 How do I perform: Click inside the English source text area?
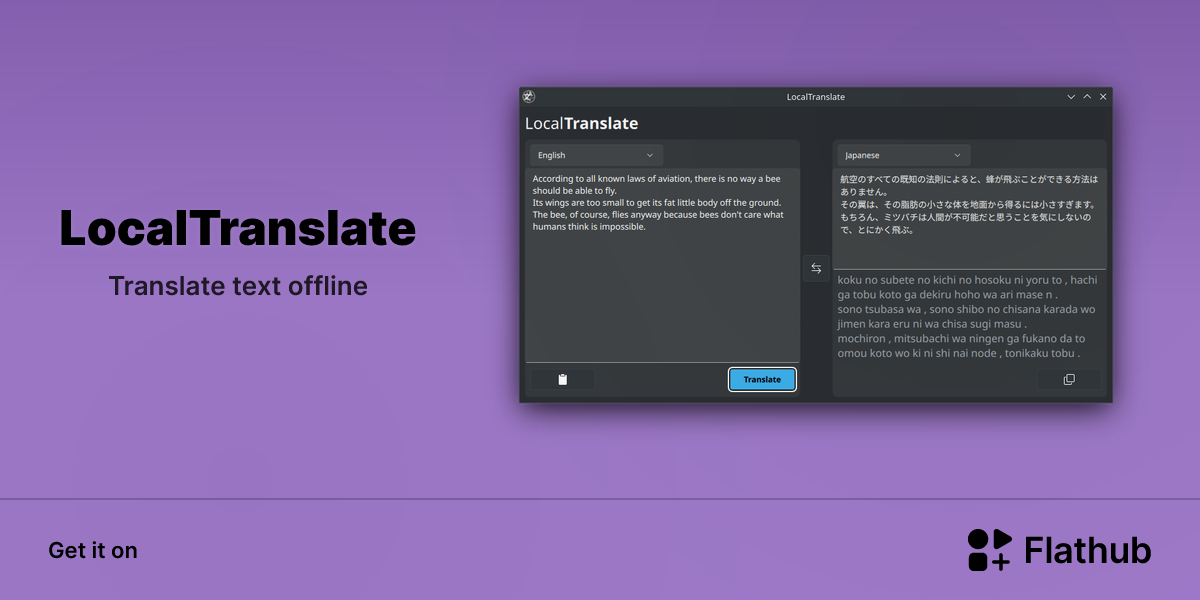click(662, 265)
